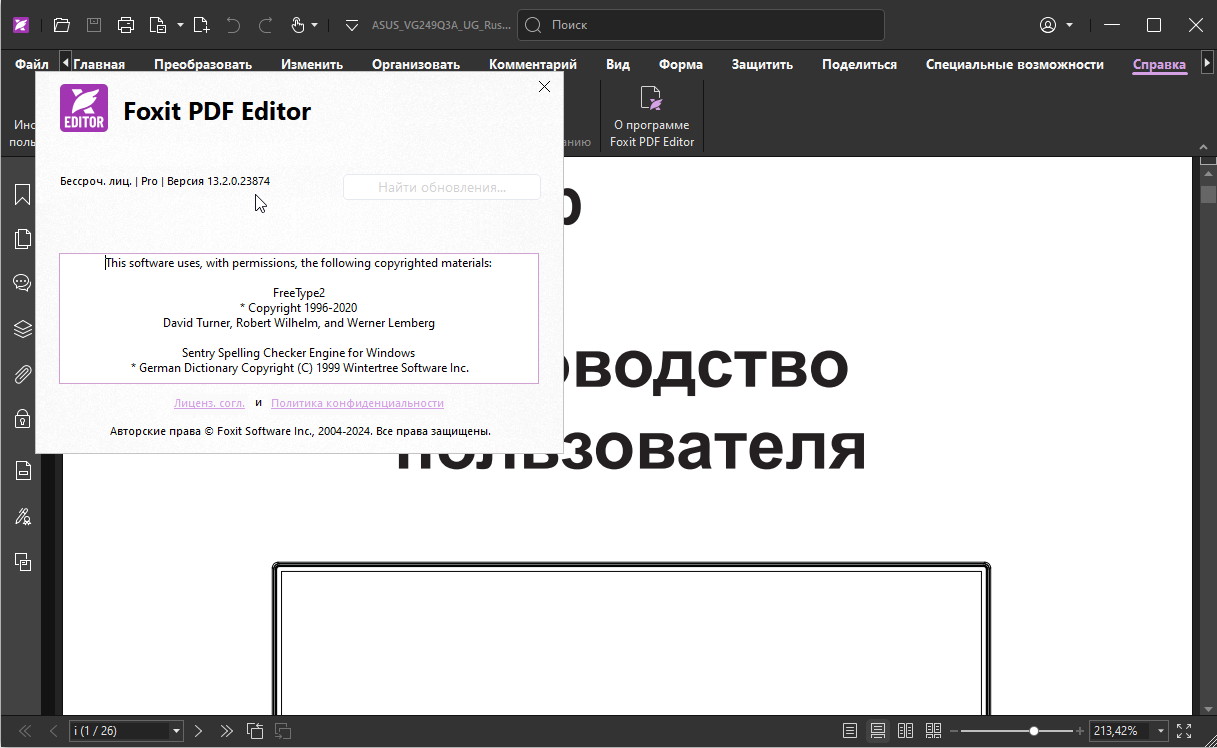Switch to single page view mode
This screenshot has width=1217, height=748.
850,731
